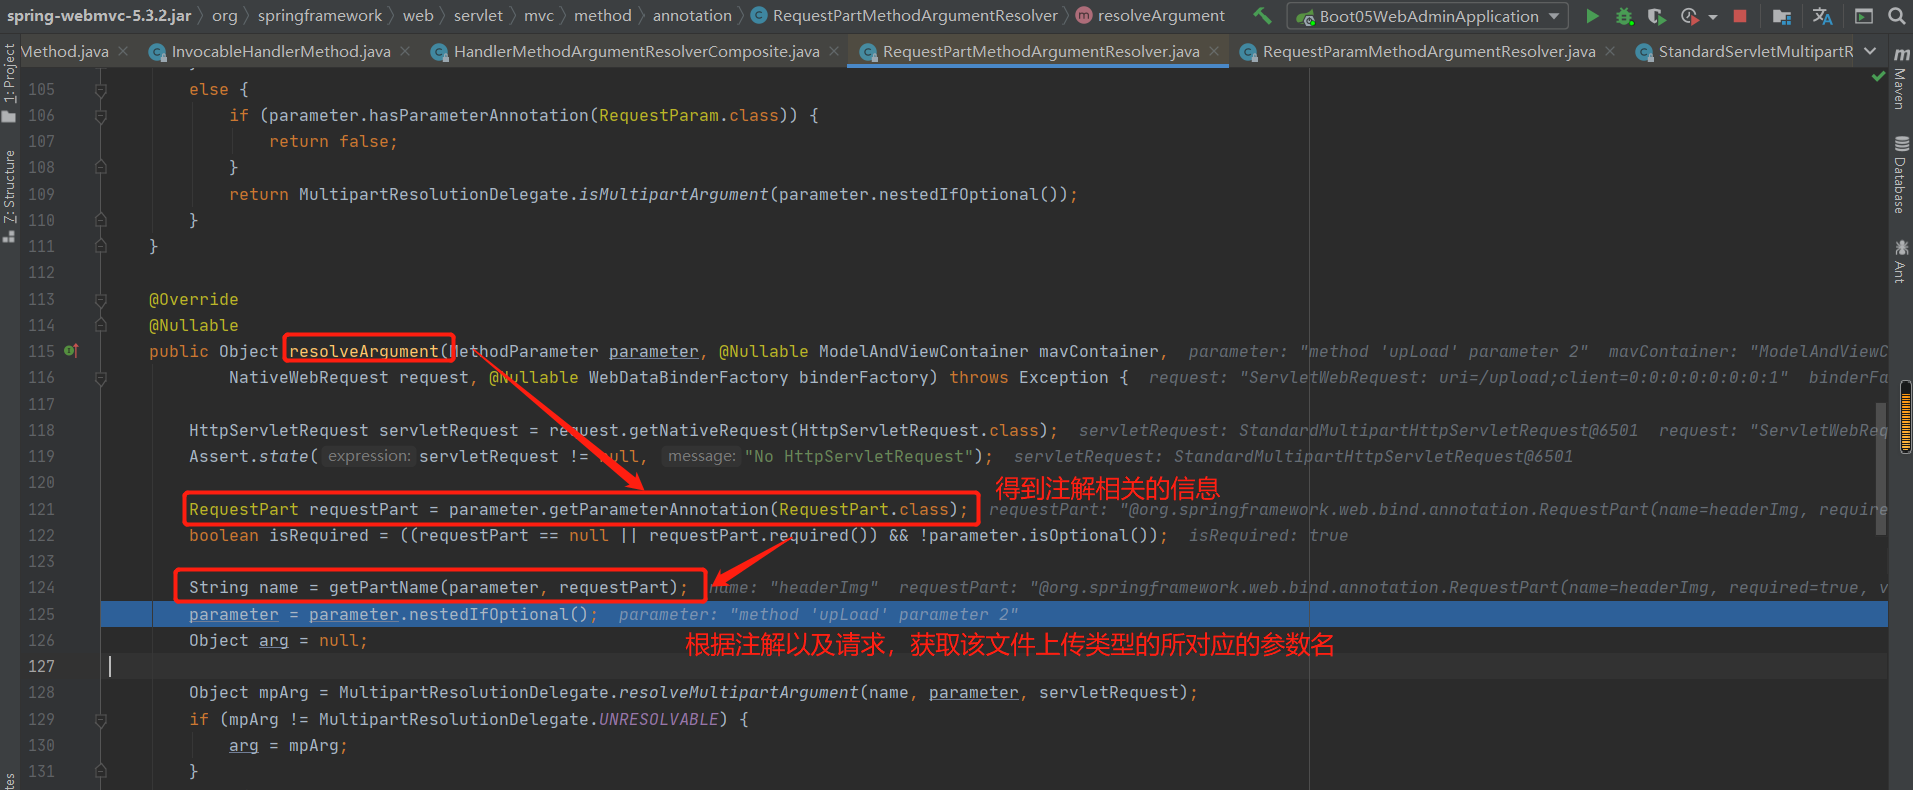Collapse the if block at line 129
The image size is (1913, 790).
click(x=101, y=719)
